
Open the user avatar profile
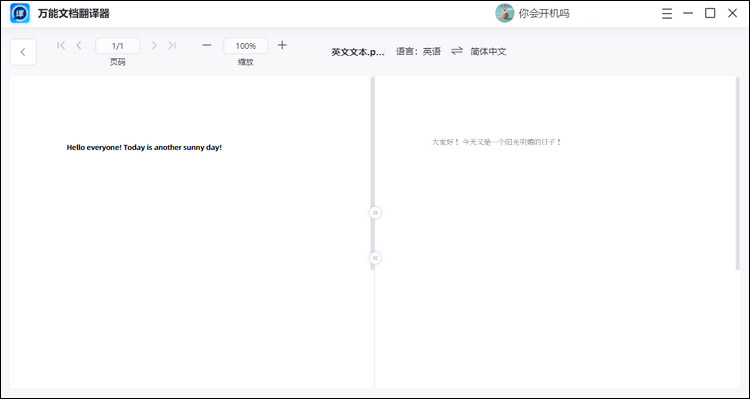point(504,13)
